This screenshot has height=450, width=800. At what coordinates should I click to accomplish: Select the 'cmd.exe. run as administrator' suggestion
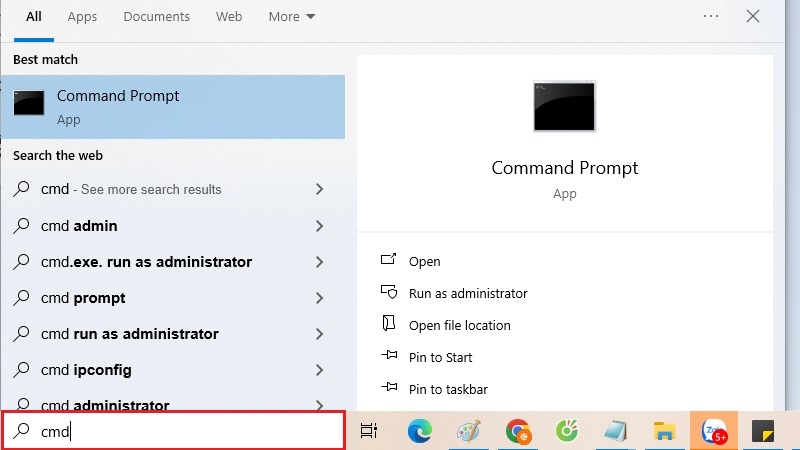pyautogui.click(x=173, y=262)
